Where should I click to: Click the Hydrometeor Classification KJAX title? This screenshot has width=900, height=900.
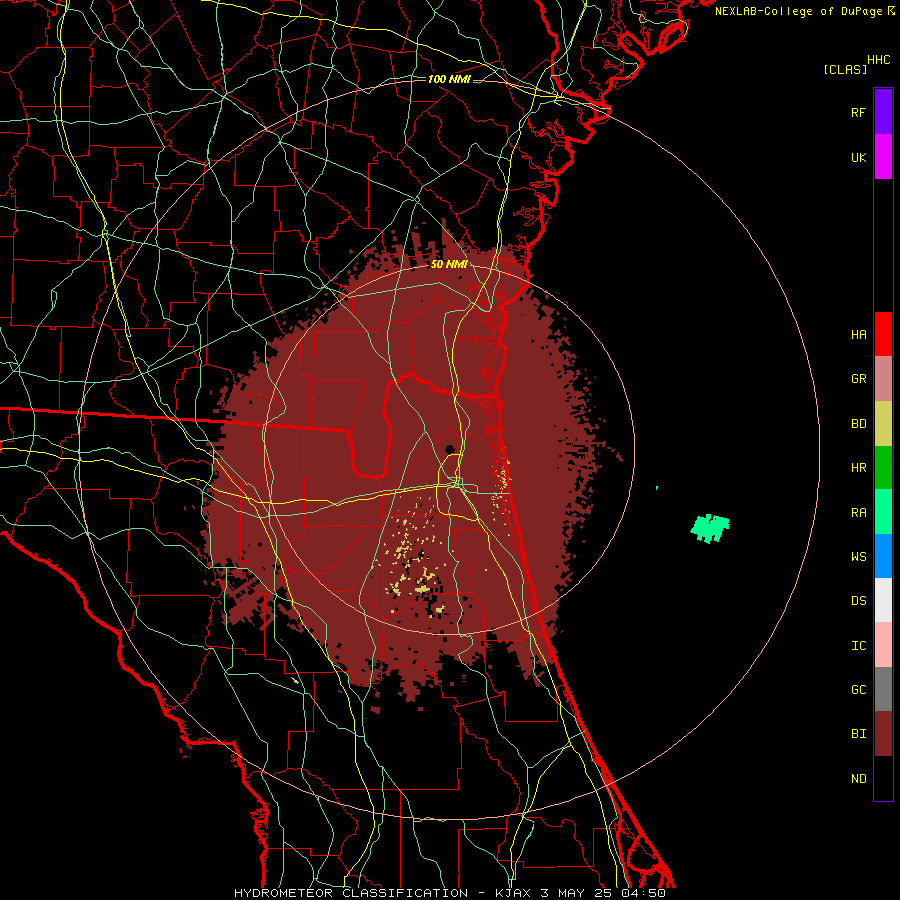pos(450,893)
